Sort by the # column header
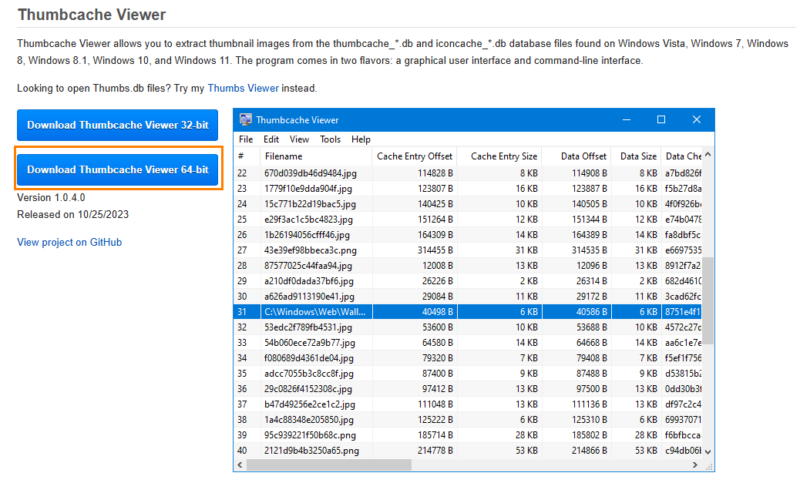The height and width of the screenshot is (483, 800). pos(246,156)
